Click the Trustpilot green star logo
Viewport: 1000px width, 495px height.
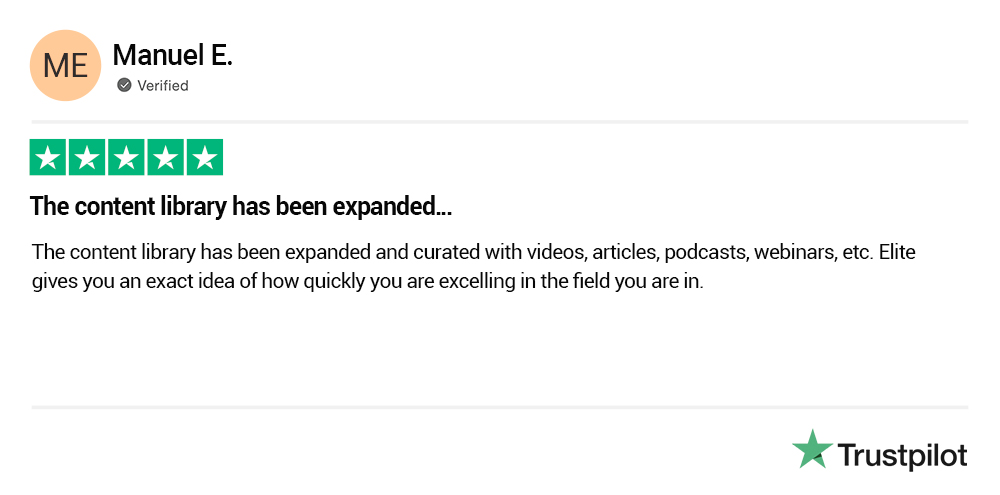pos(812,450)
